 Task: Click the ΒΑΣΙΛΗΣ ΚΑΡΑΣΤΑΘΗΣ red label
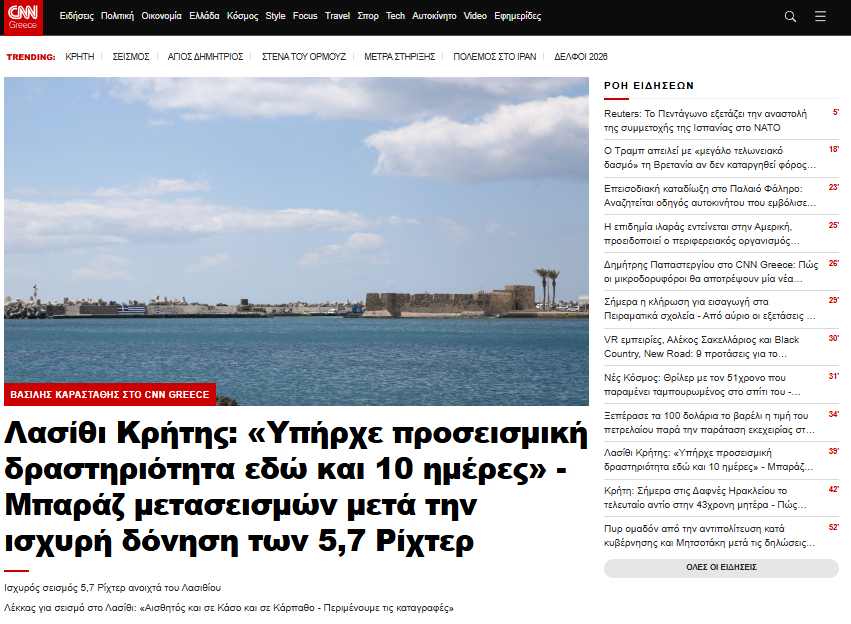coord(110,395)
